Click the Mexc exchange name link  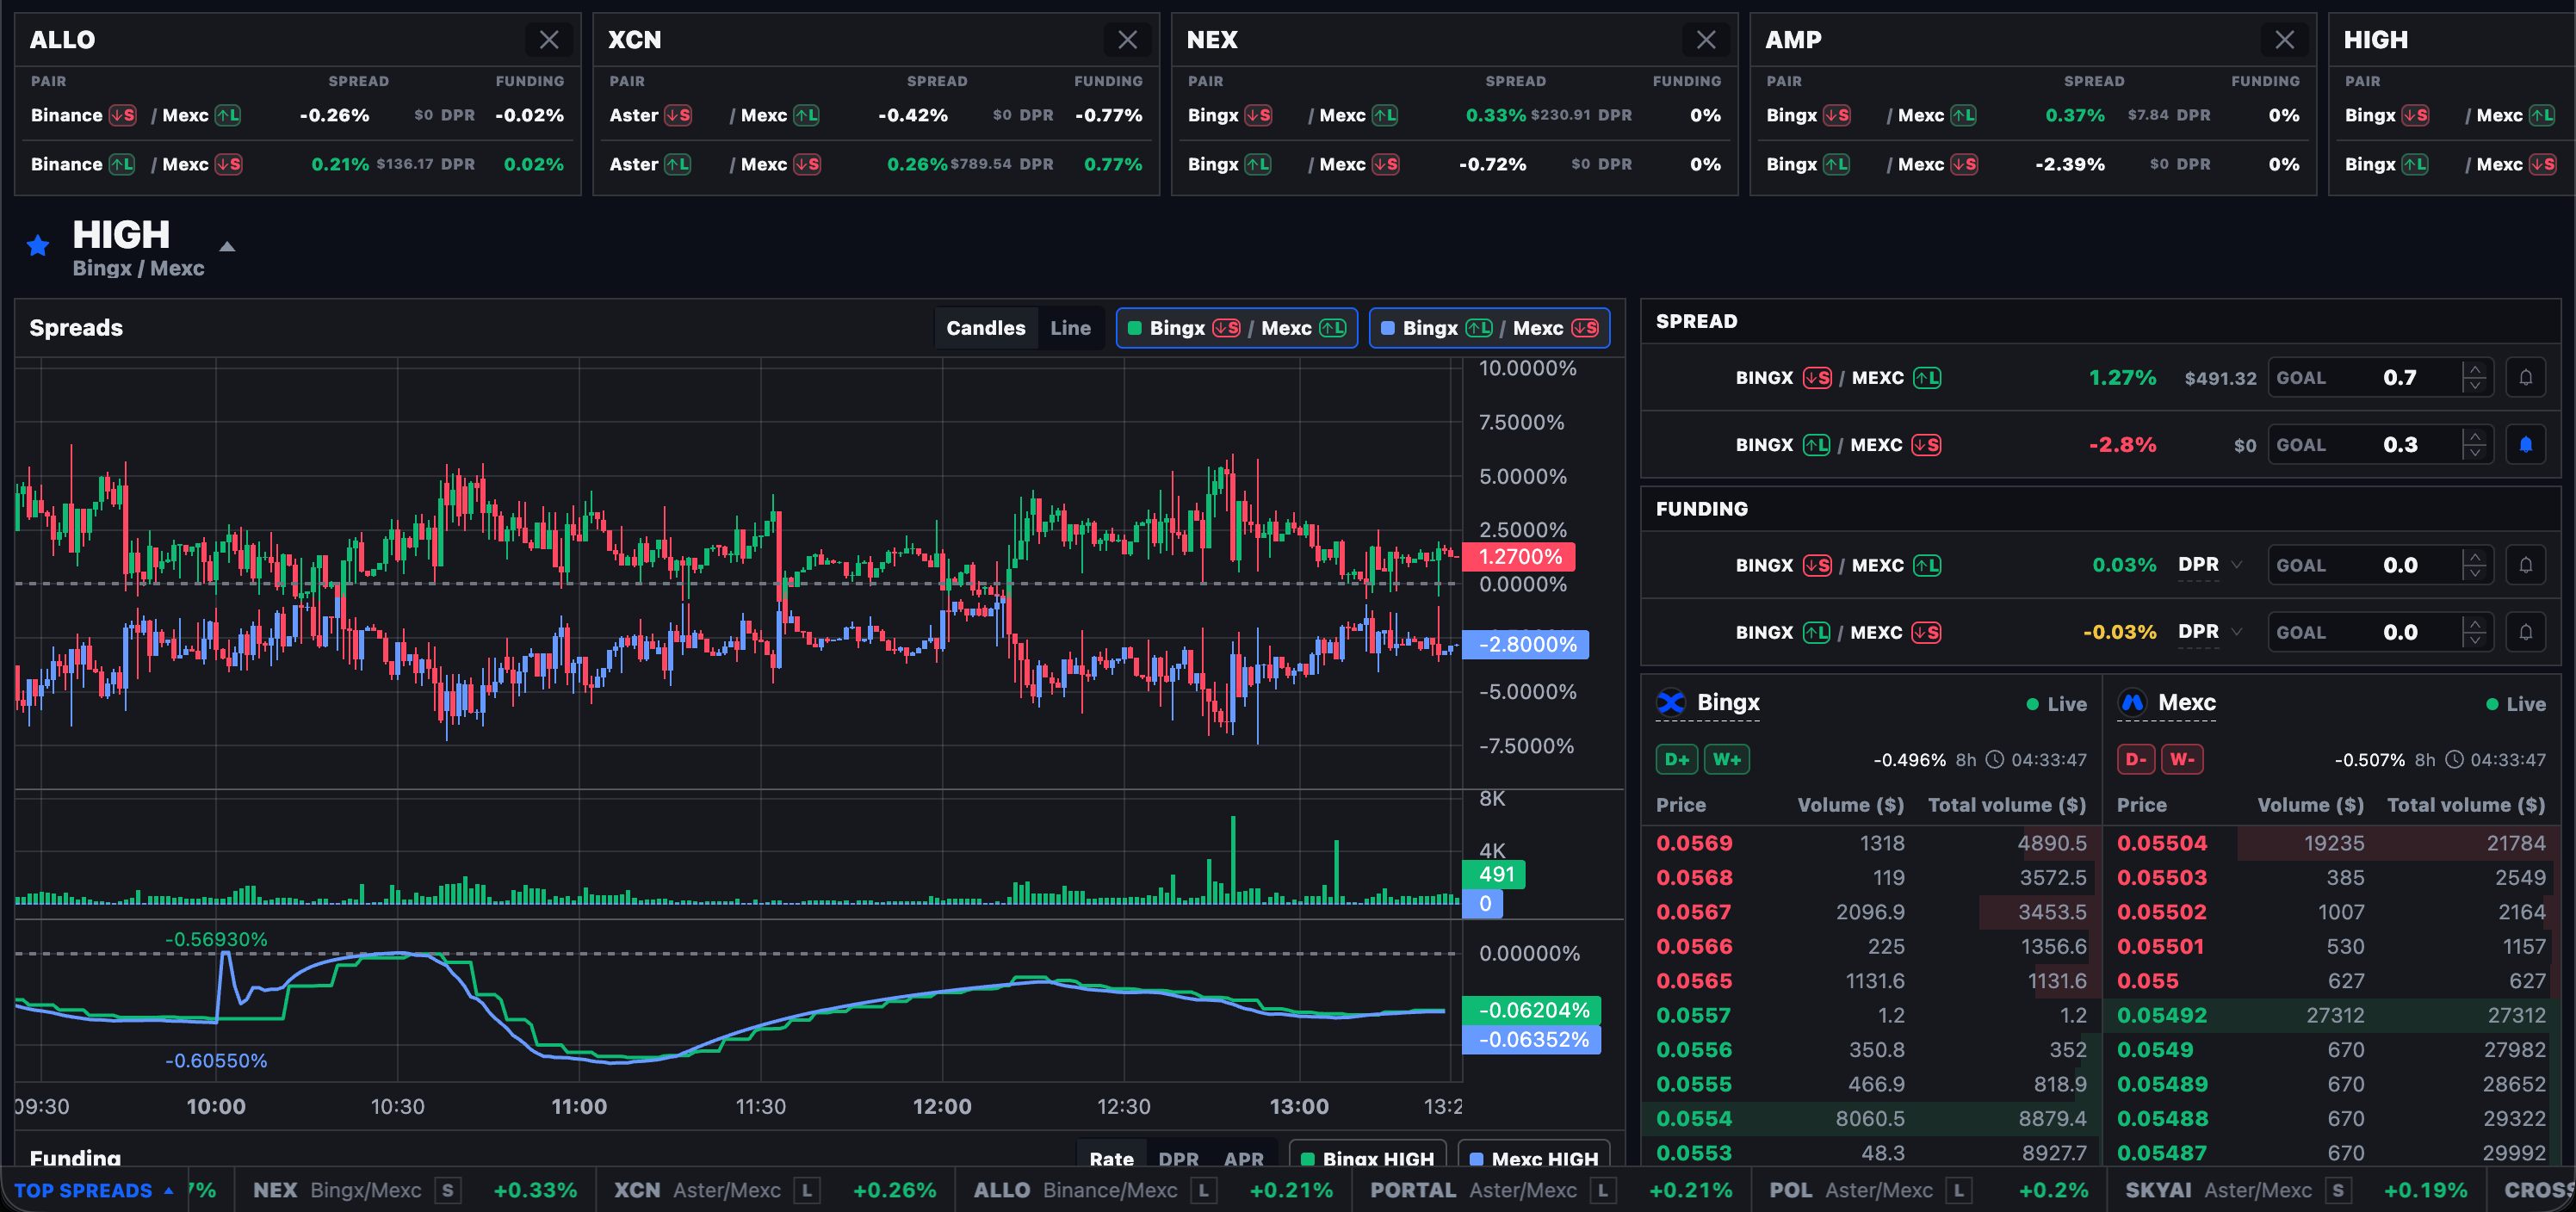pos(2187,703)
